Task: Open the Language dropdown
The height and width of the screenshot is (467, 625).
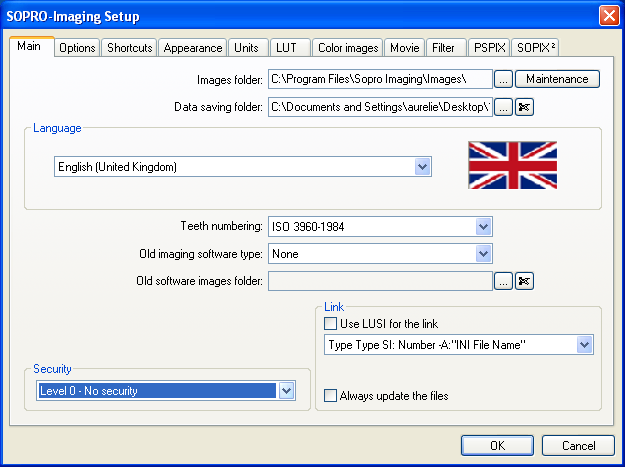Action: pyautogui.click(x=423, y=167)
